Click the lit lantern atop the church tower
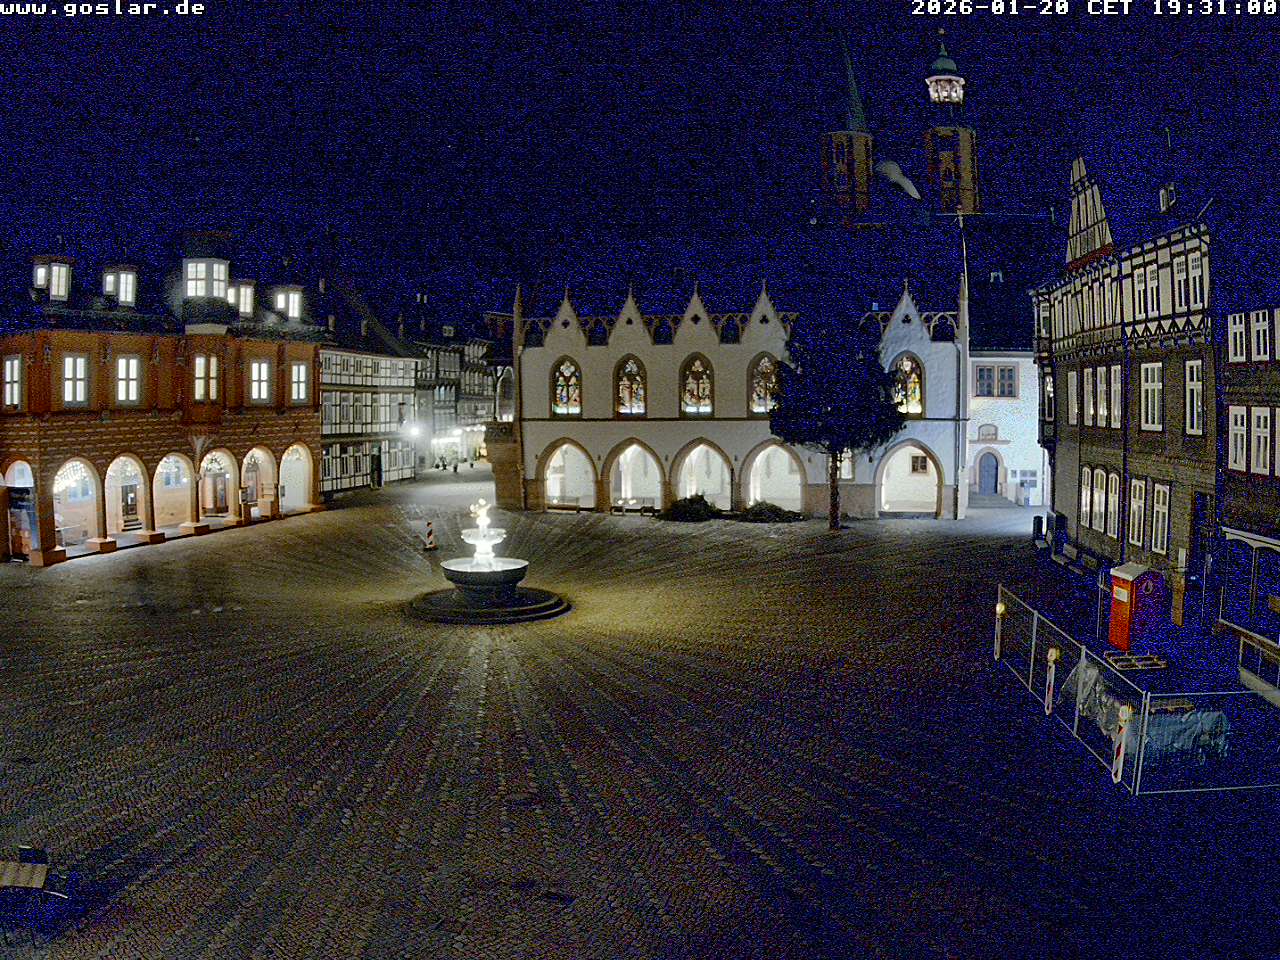Screen dimensions: 1280x960 click(x=944, y=87)
